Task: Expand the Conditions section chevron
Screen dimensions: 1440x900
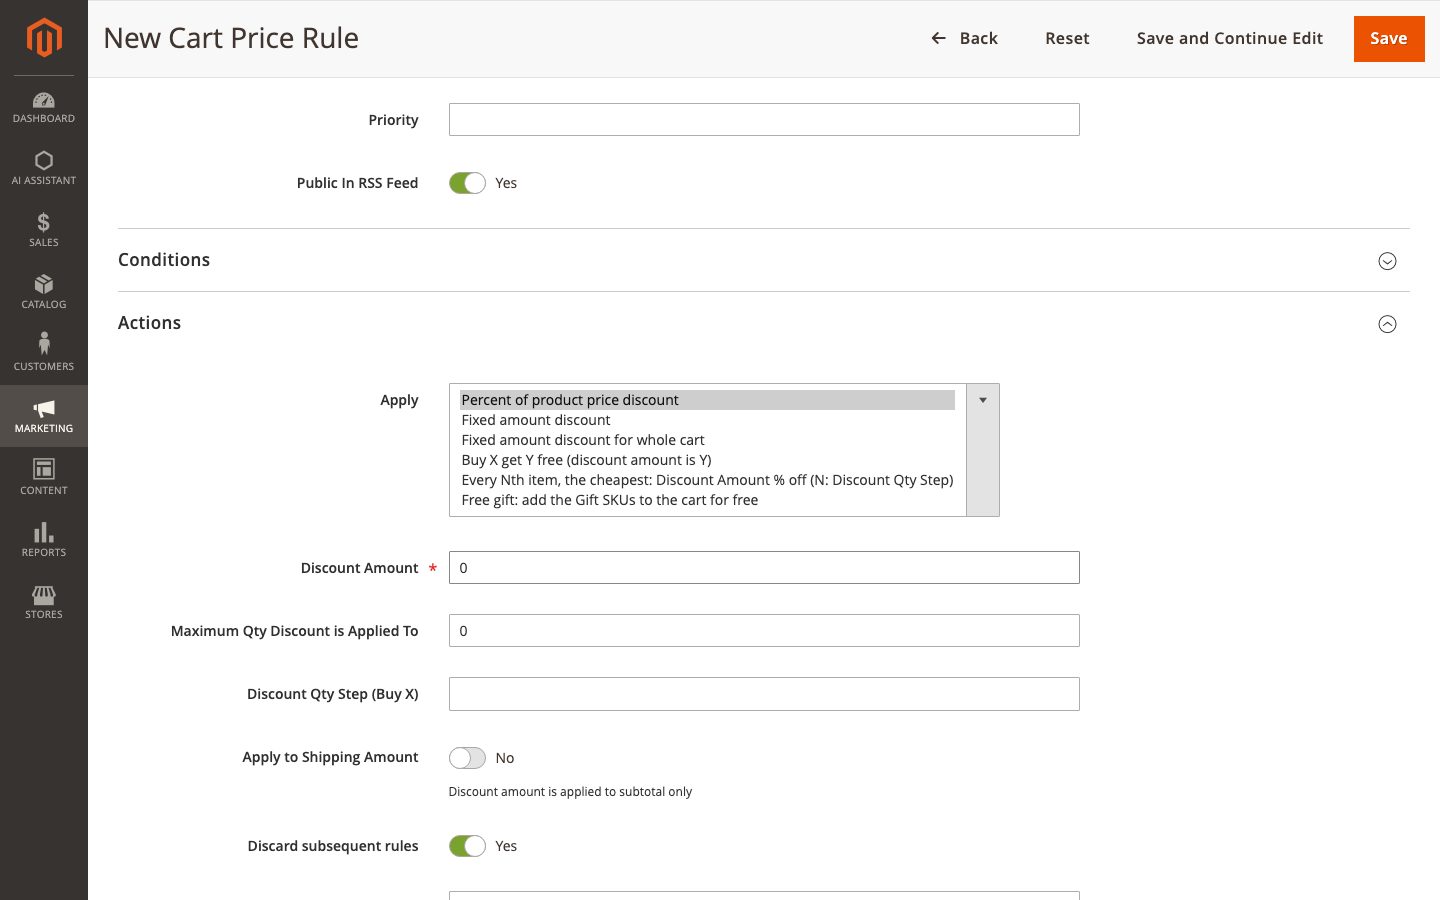Action: [x=1387, y=261]
